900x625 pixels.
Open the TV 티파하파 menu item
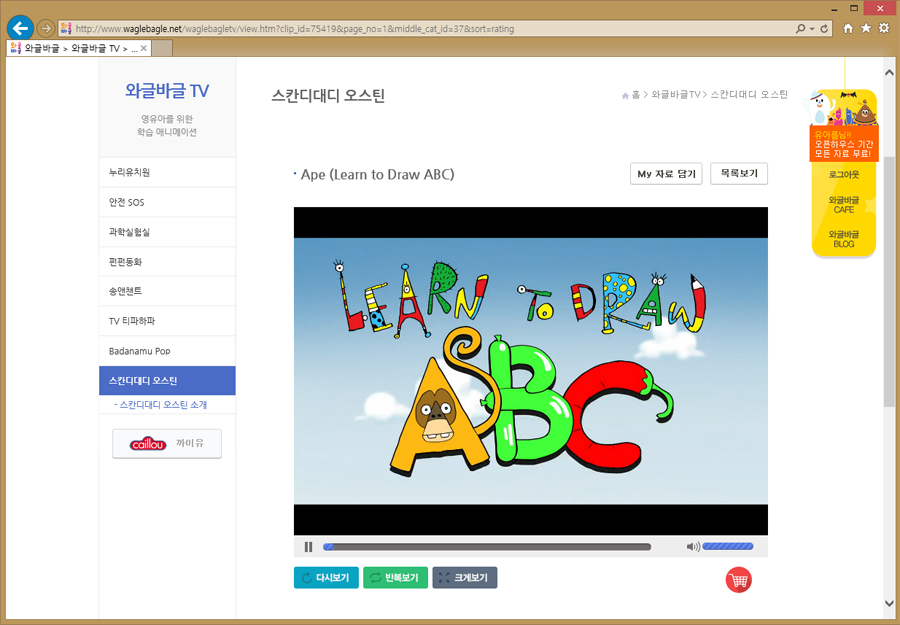[167, 321]
